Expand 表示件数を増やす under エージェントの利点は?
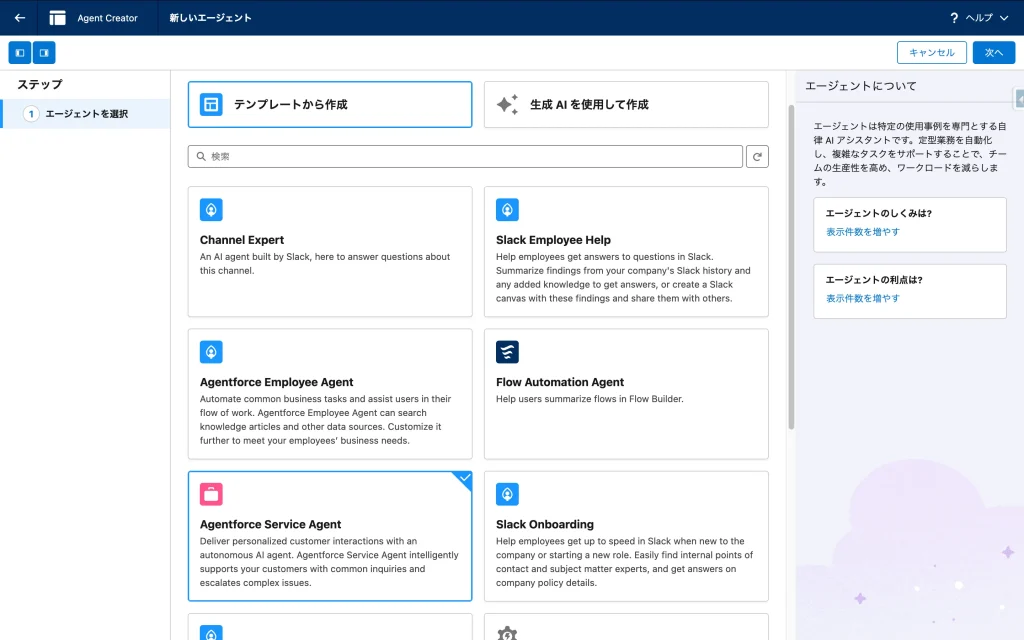The width and height of the screenshot is (1024, 640). pos(862,298)
